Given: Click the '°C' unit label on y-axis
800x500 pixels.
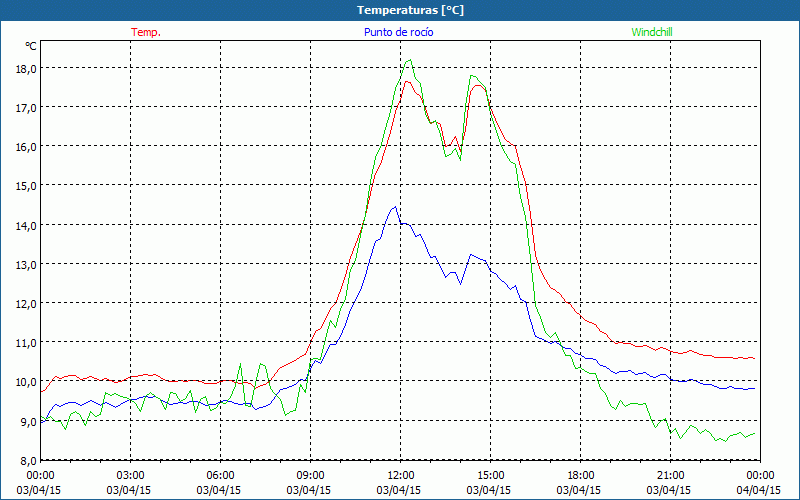Looking at the screenshot, I should 31,46.
